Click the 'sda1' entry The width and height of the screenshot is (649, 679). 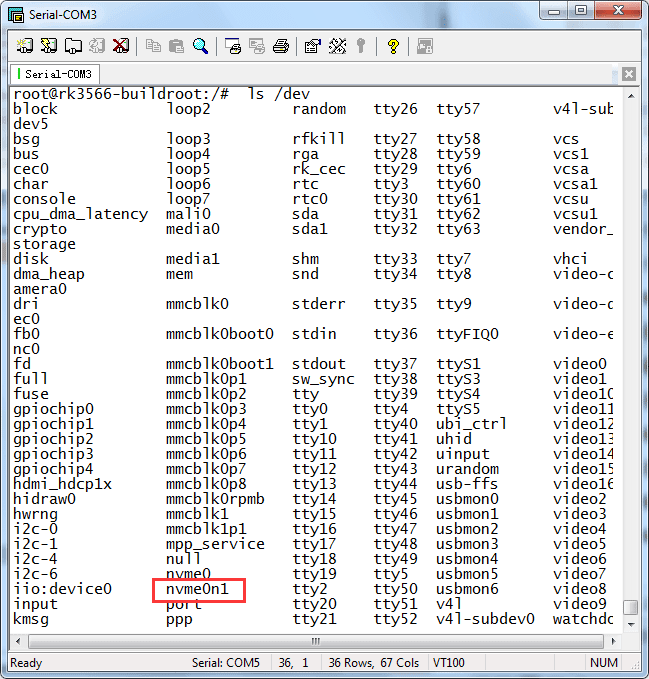tap(310, 229)
